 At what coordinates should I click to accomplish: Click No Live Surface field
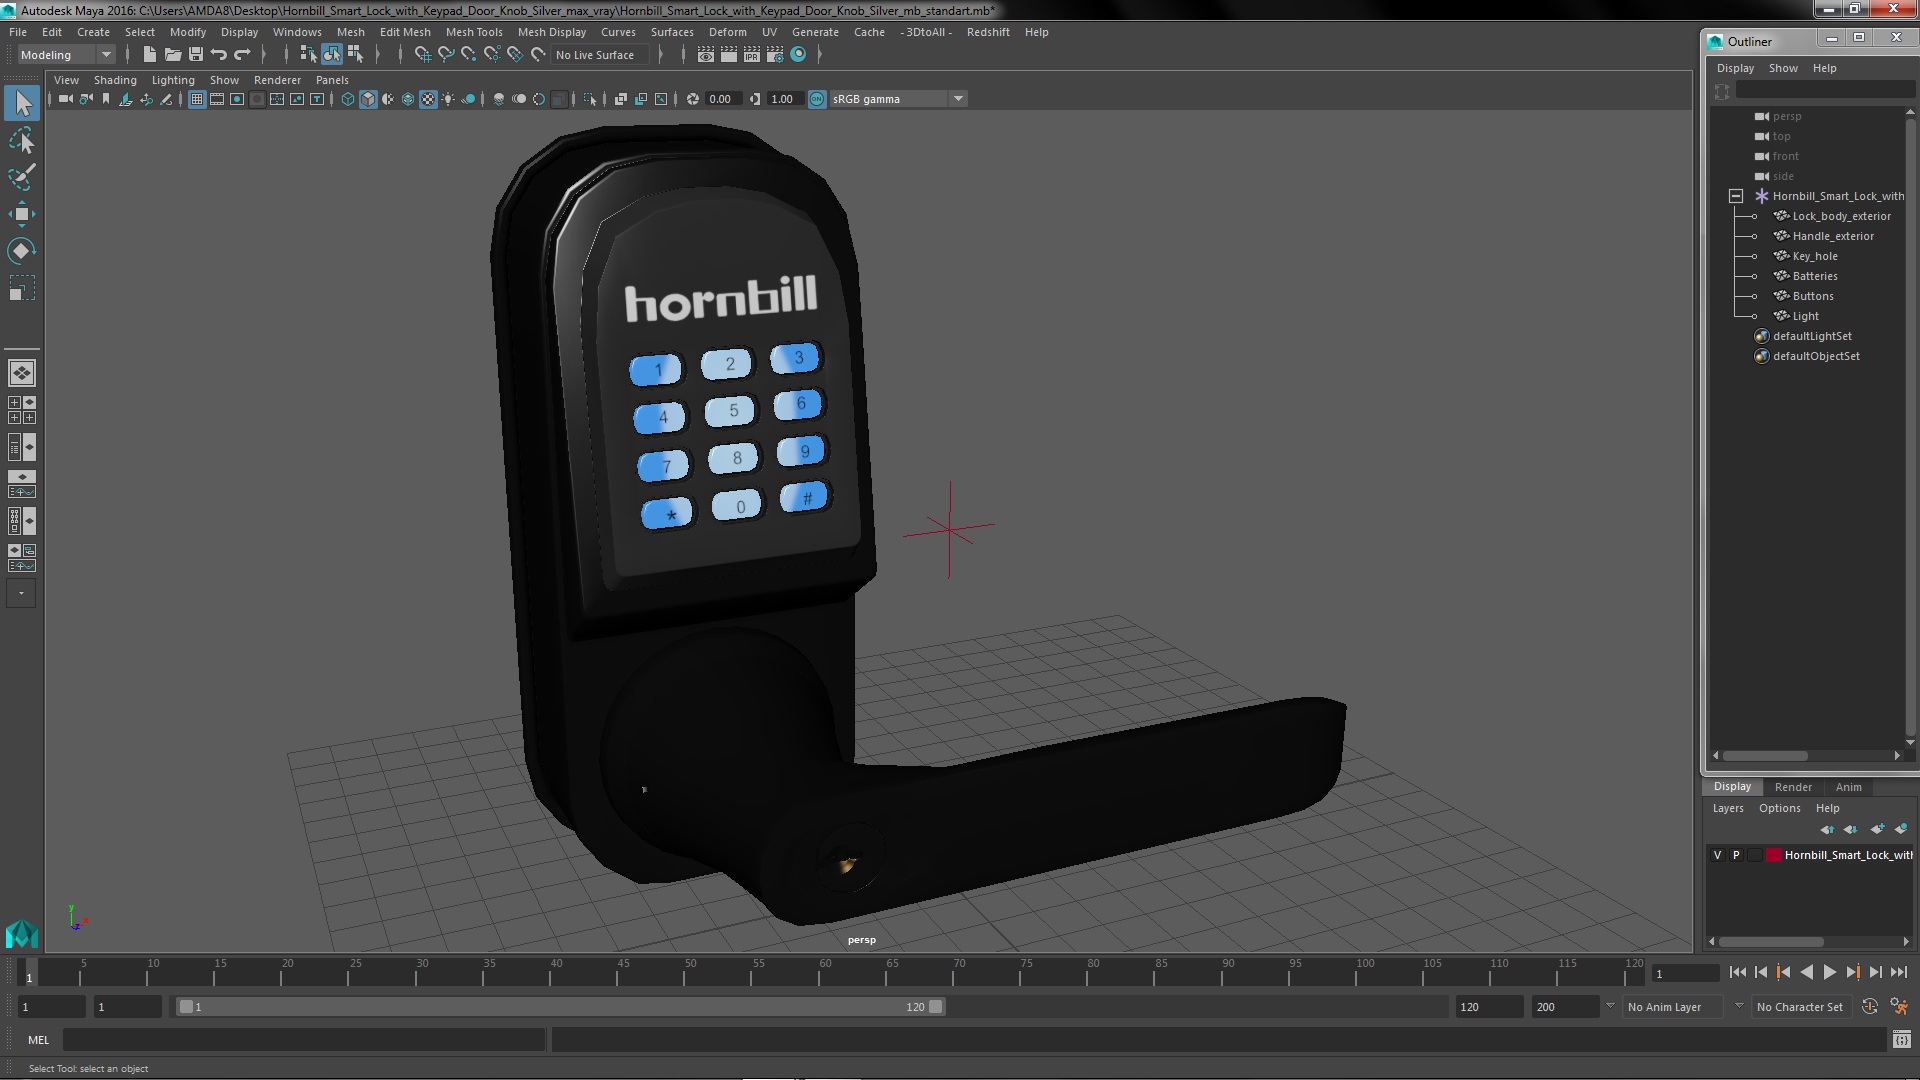pyautogui.click(x=601, y=55)
